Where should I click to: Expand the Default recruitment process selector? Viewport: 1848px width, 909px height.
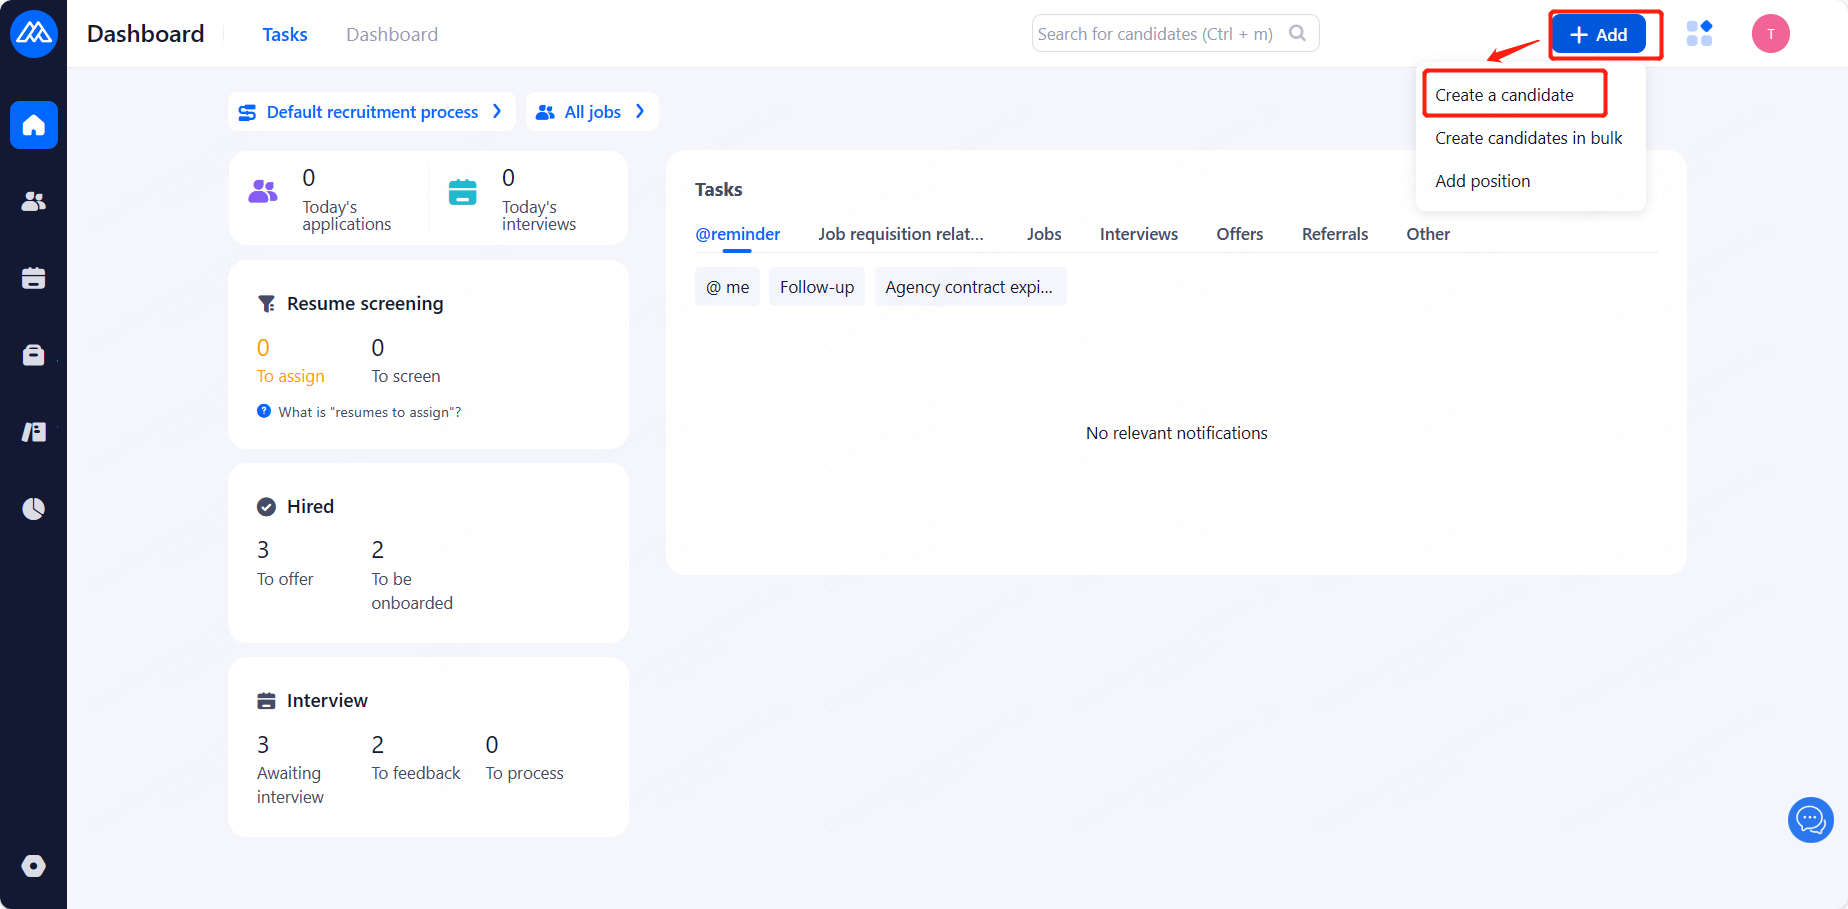[x=371, y=112]
